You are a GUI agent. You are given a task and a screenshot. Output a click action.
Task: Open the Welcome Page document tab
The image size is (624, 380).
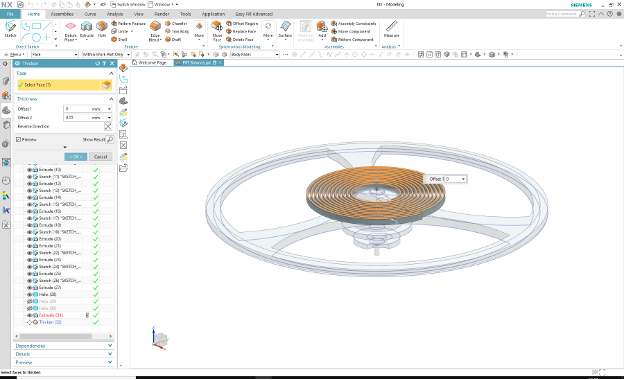(x=150, y=62)
